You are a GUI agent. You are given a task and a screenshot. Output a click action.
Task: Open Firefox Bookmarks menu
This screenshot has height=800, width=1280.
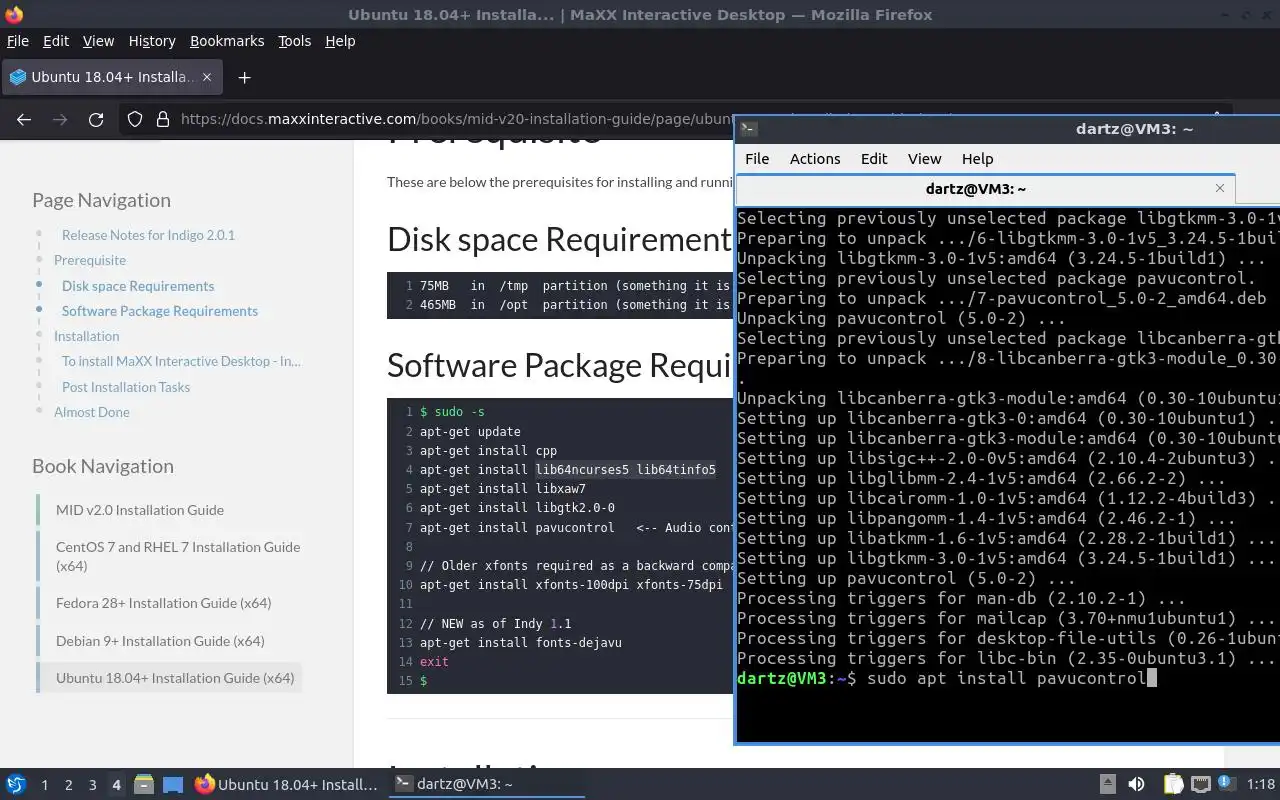click(227, 41)
